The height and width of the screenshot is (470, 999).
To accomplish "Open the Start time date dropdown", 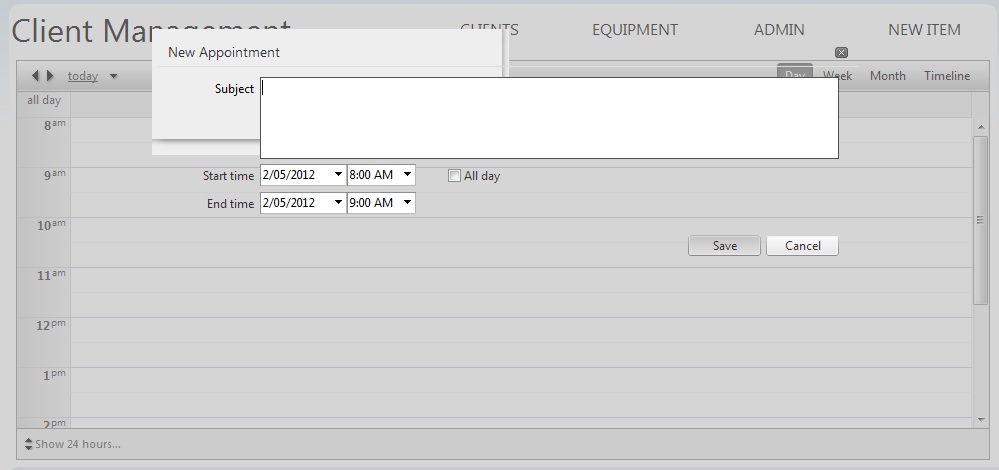I will [339, 175].
